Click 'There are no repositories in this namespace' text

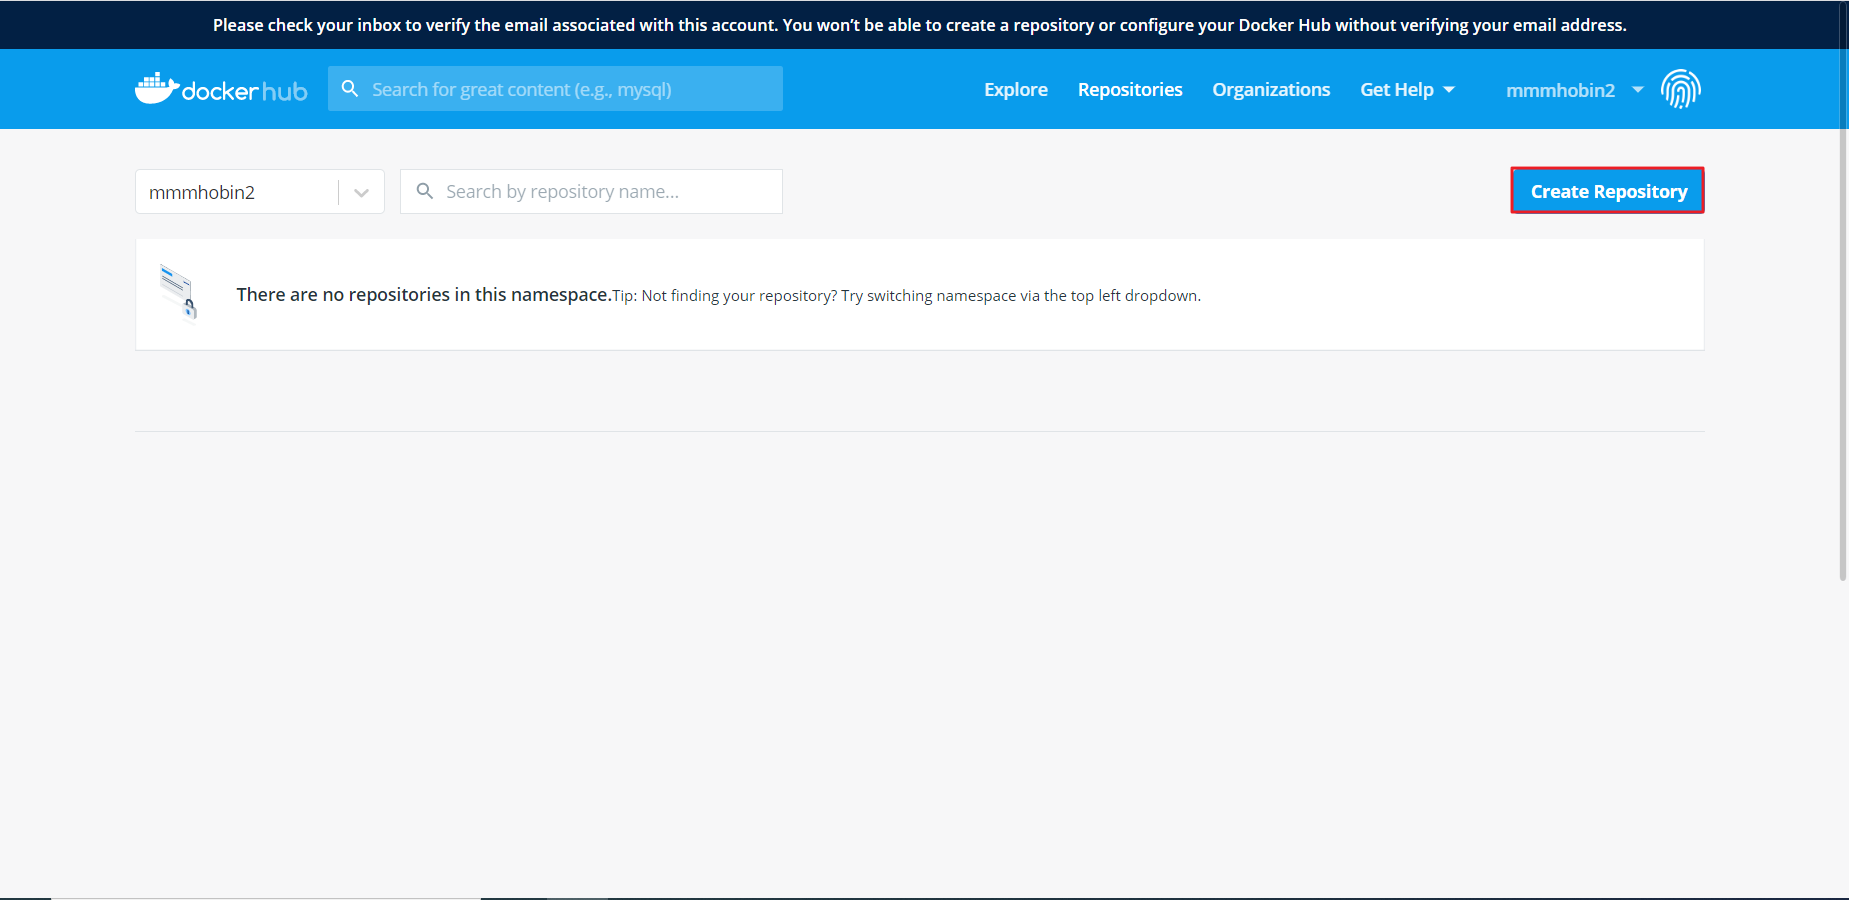point(424,294)
